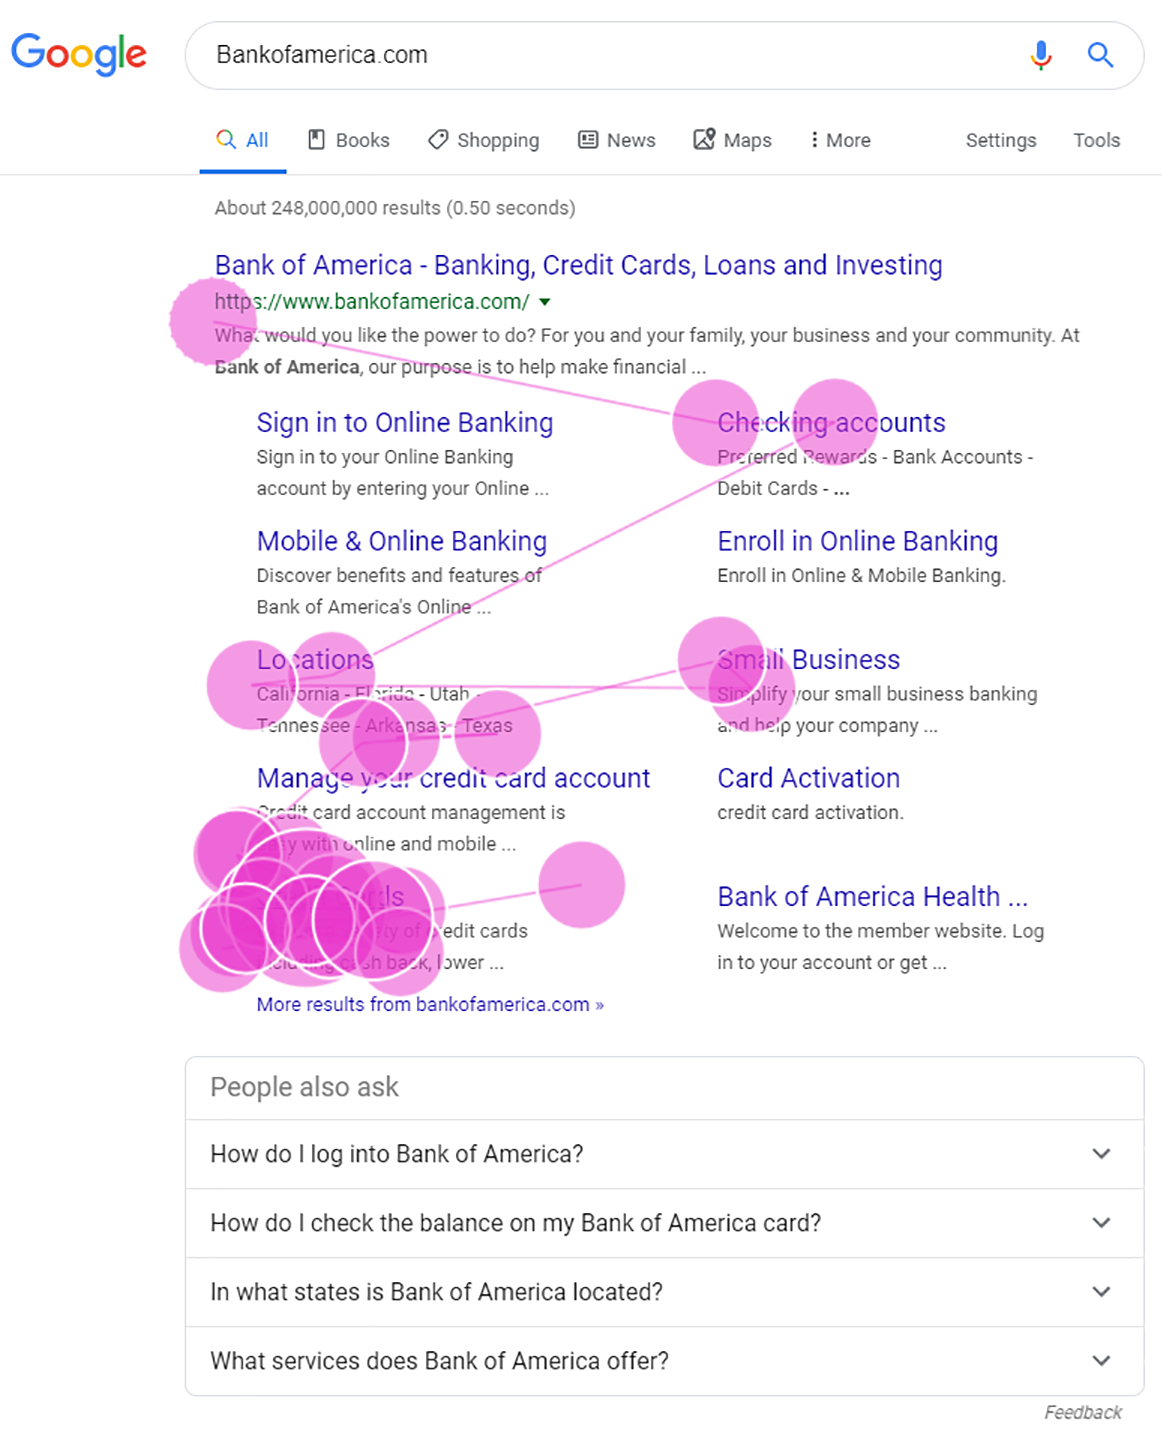The width and height of the screenshot is (1162, 1446).
Task: Open 'Sign in to Online Banking' link
Action: tap(404, 423)
